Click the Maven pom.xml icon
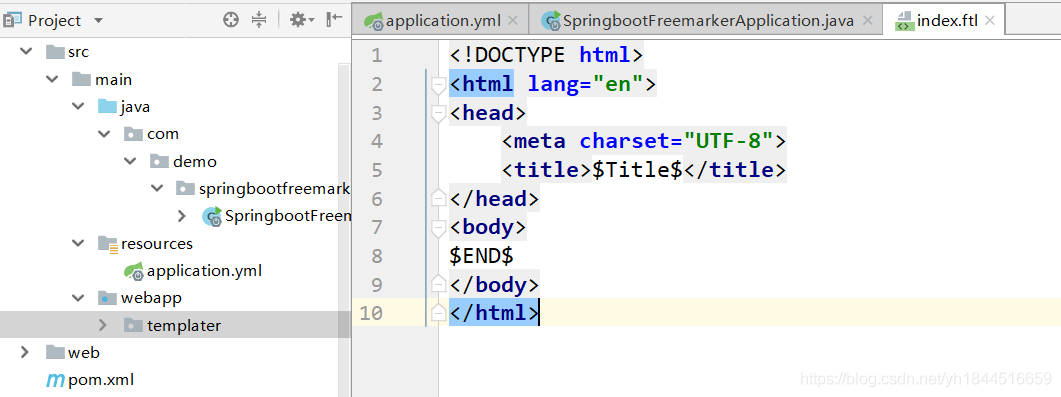The width and height of the screenshot is (1061, 397). point(55,380)
